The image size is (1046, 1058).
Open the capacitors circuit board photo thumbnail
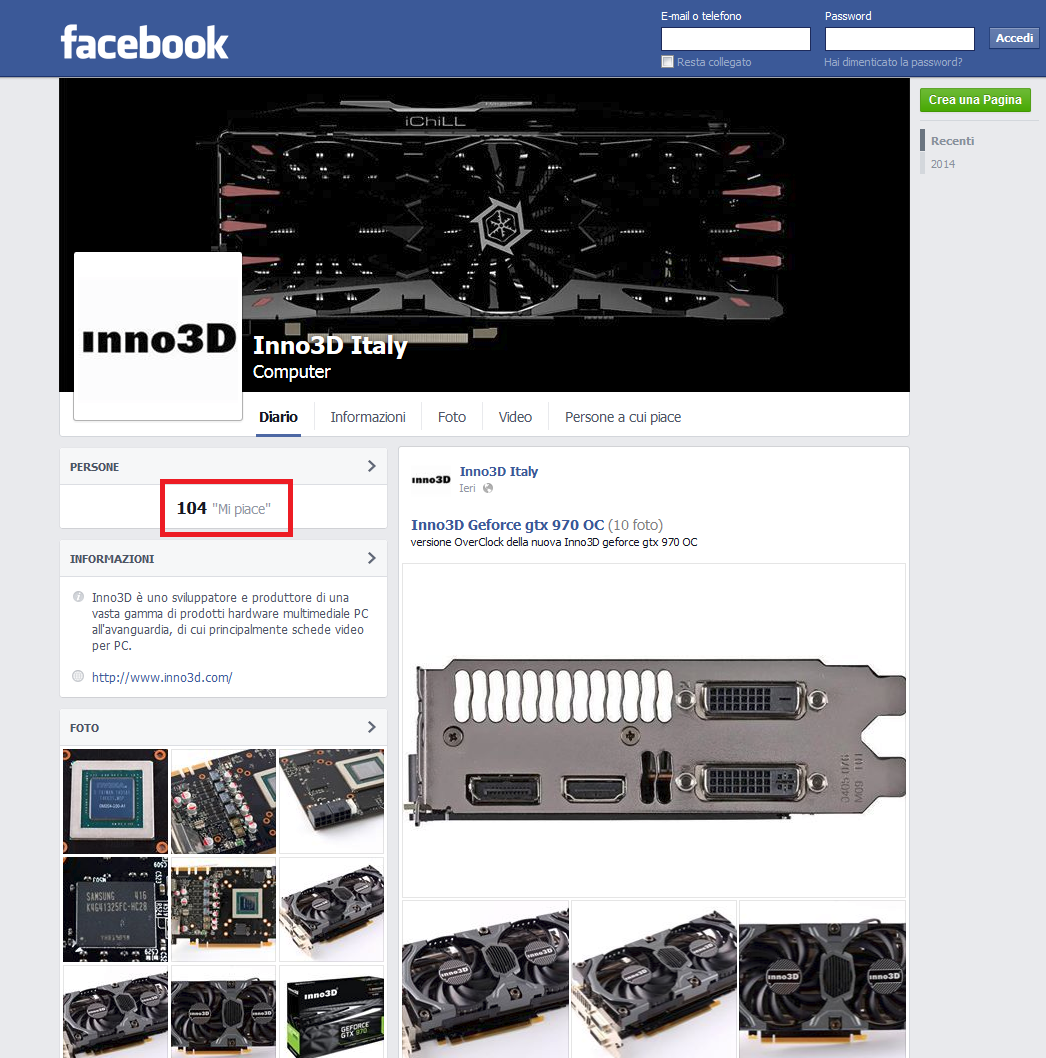(223, 801)
